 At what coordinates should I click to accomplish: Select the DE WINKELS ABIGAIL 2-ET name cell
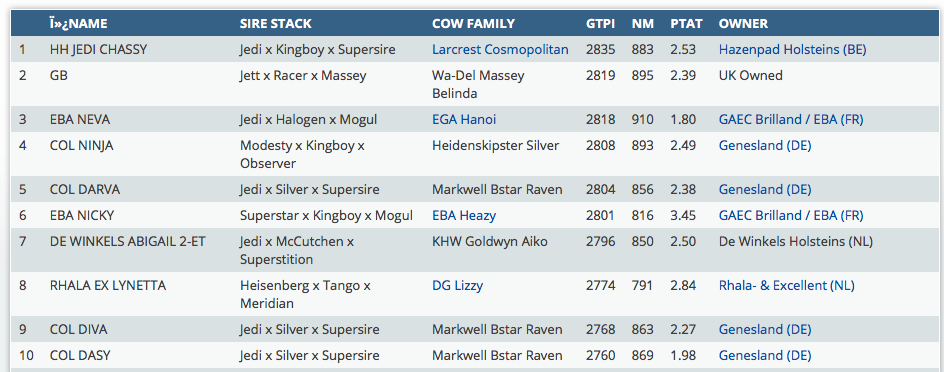click(x=128, y=242)
